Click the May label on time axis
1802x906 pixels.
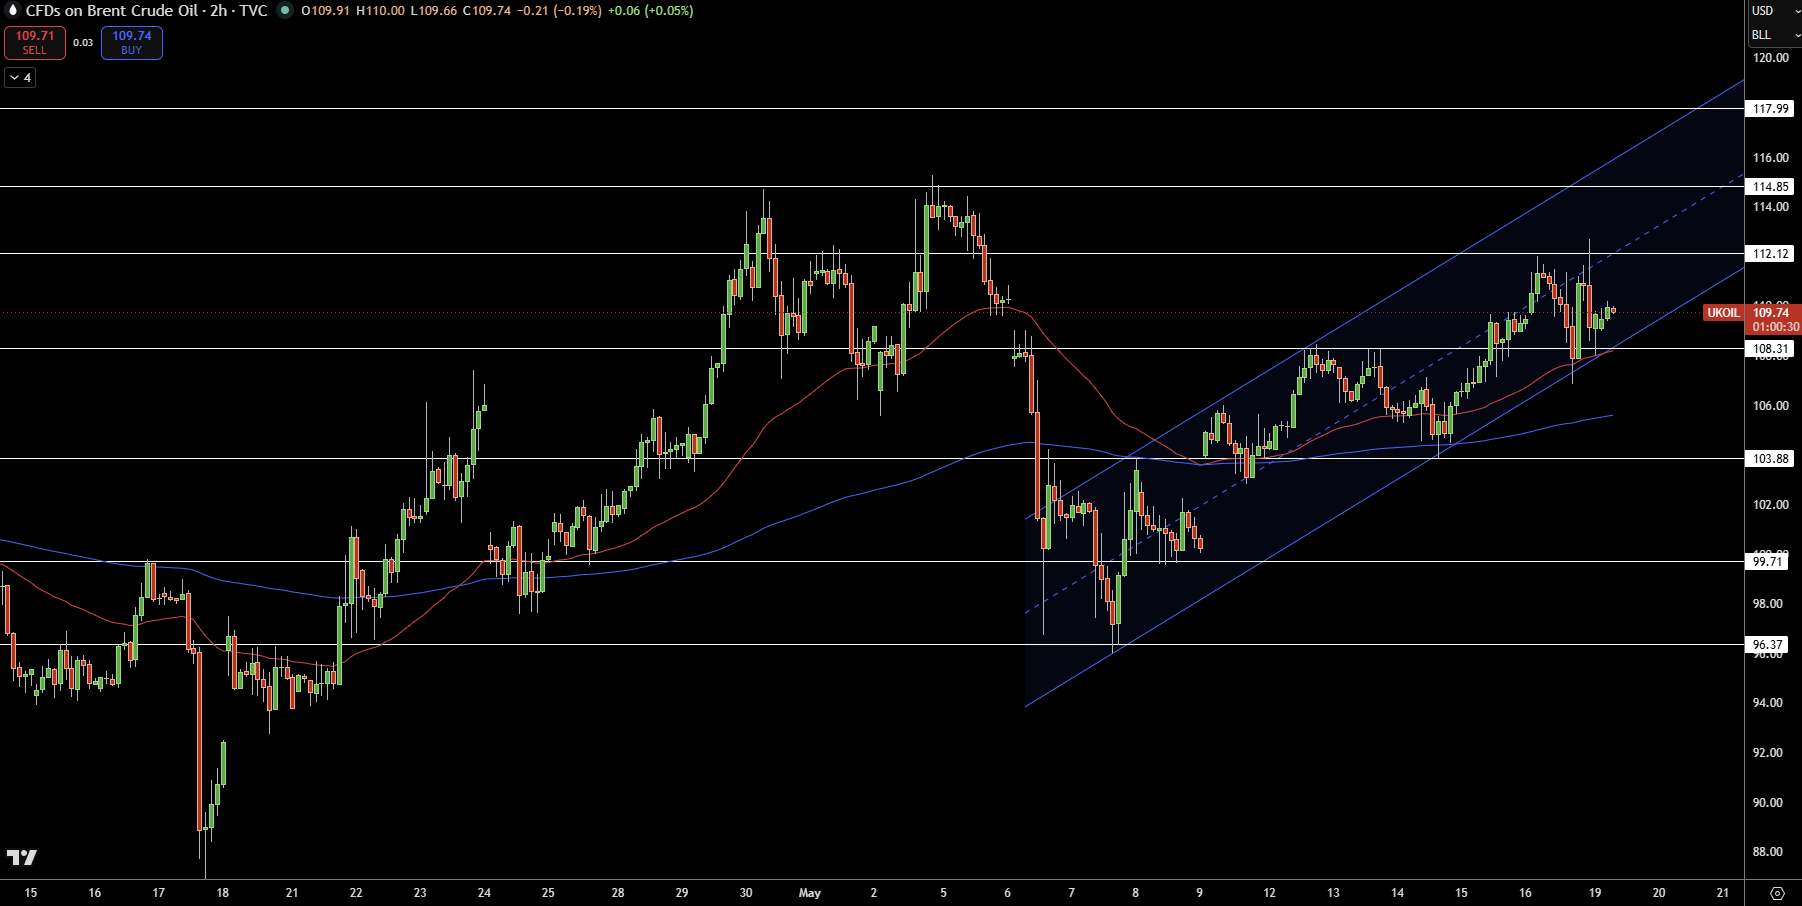[x=810, y=893]
